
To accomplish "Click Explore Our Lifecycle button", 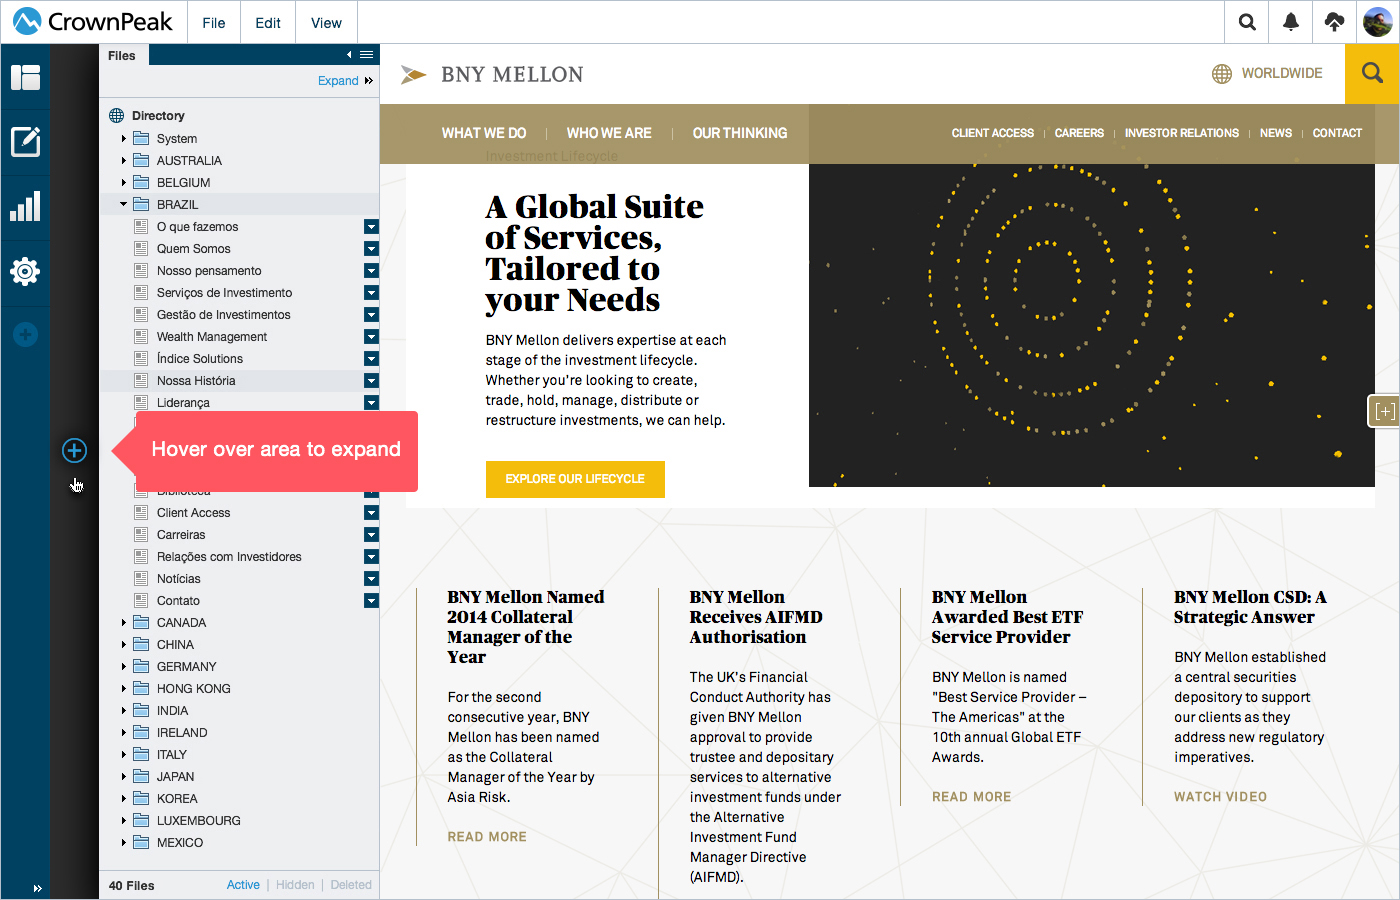I will pyautogui.click(x=575, y=479).
